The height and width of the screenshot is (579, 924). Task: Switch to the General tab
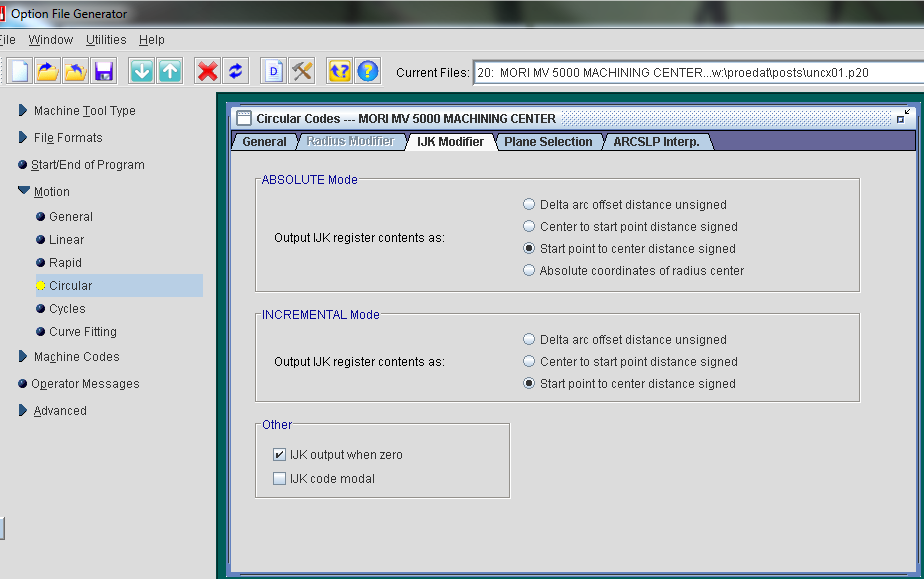point(264,141)
